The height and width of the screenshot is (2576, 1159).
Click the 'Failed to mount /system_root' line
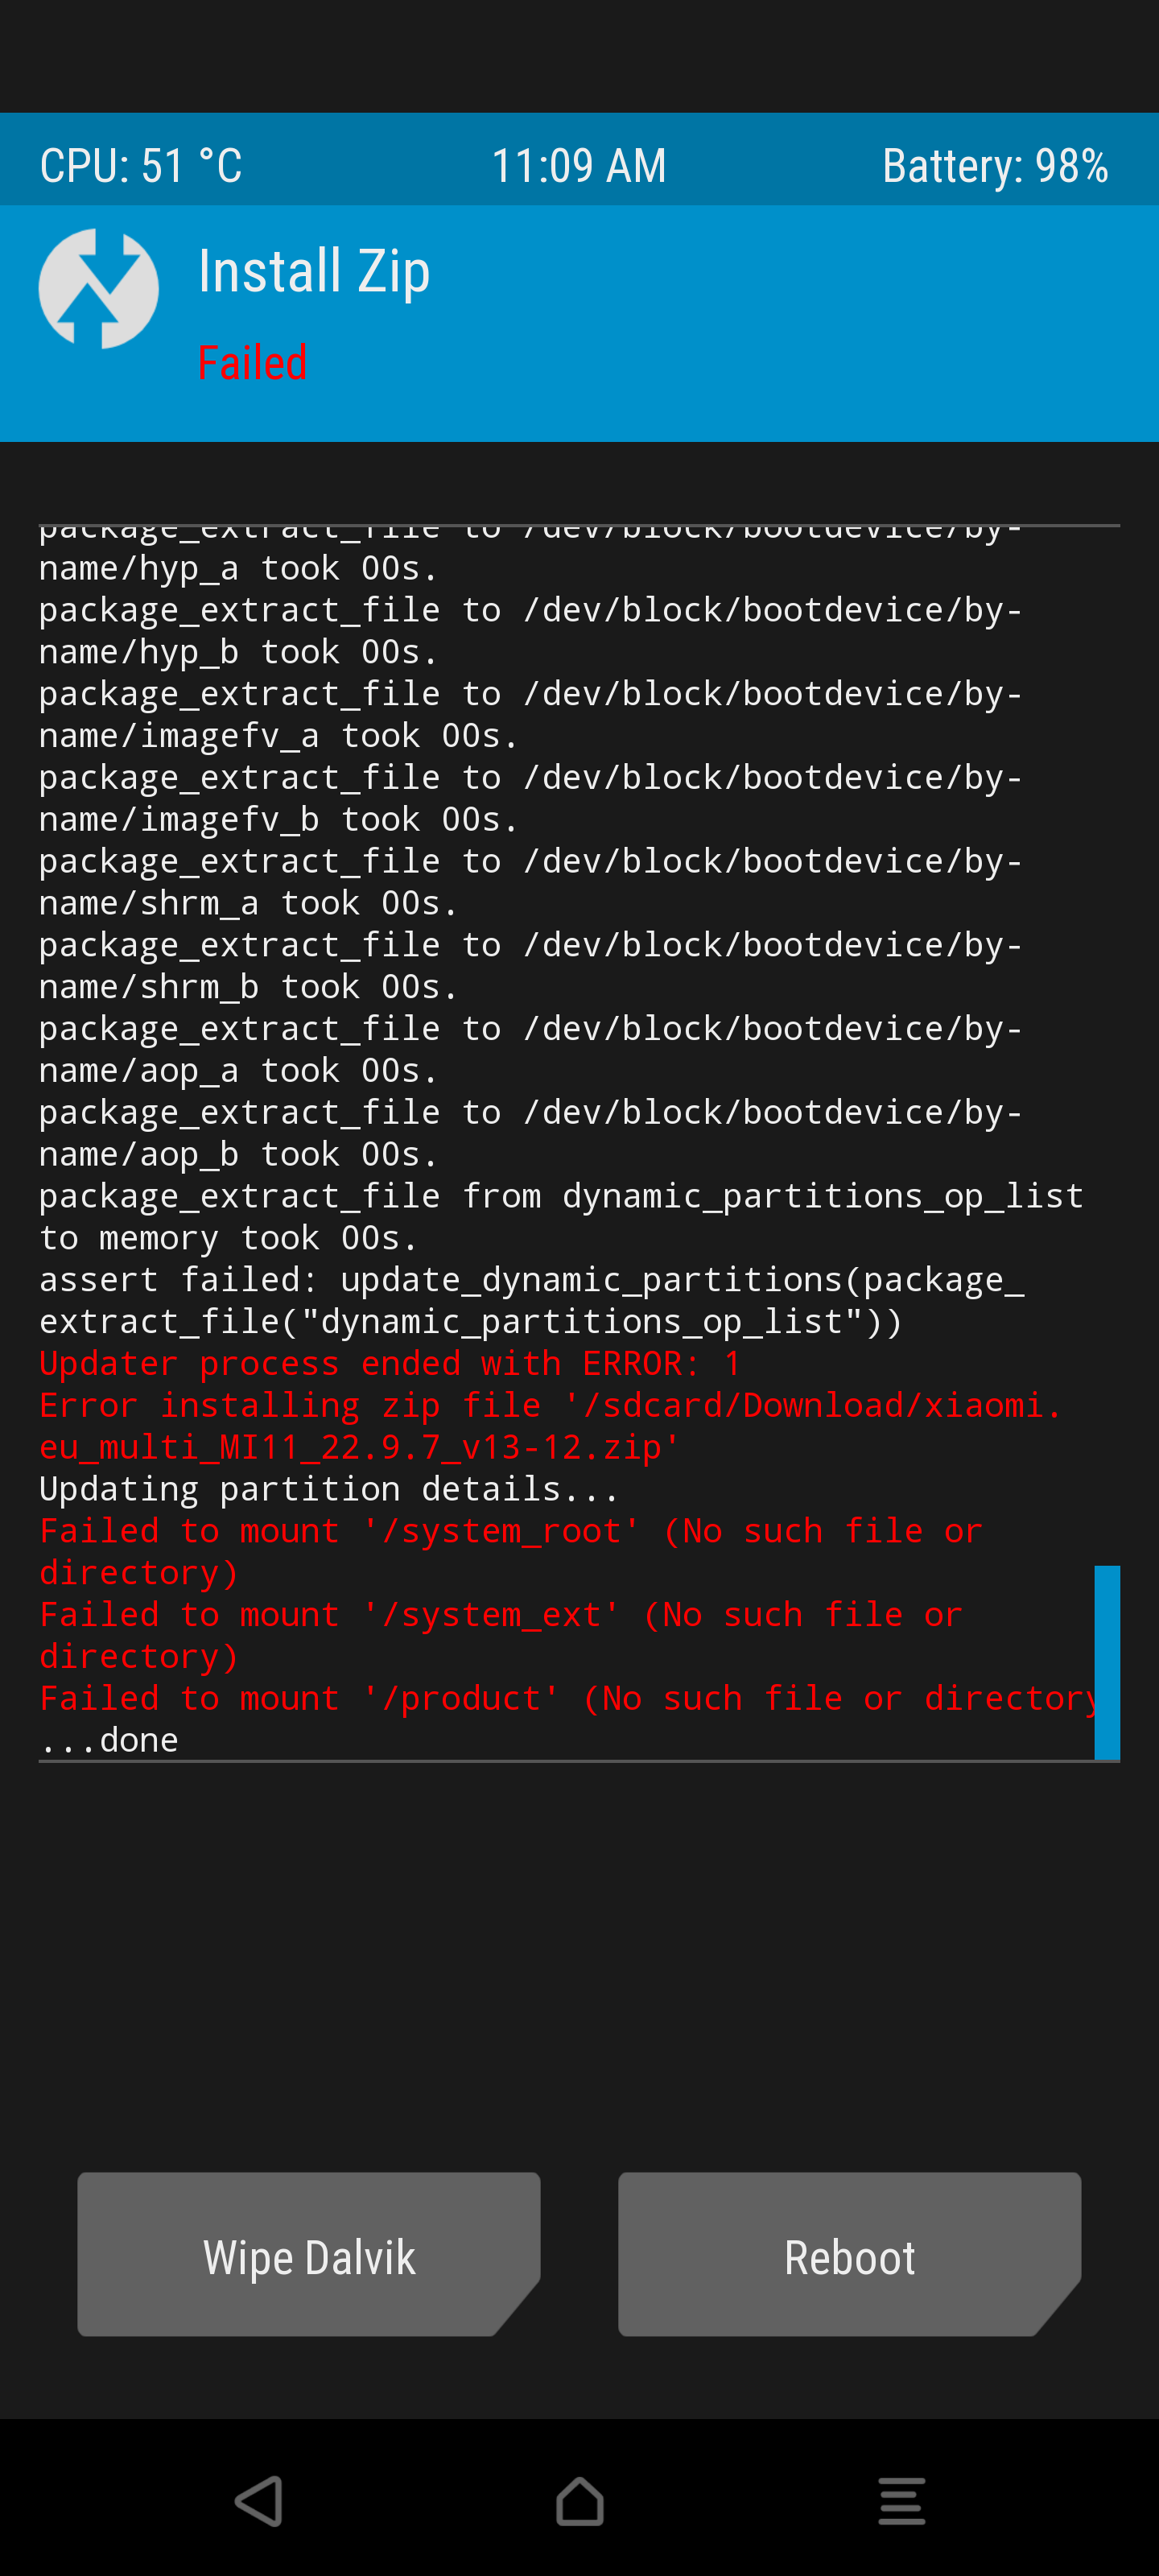(x=510, y=1551)
